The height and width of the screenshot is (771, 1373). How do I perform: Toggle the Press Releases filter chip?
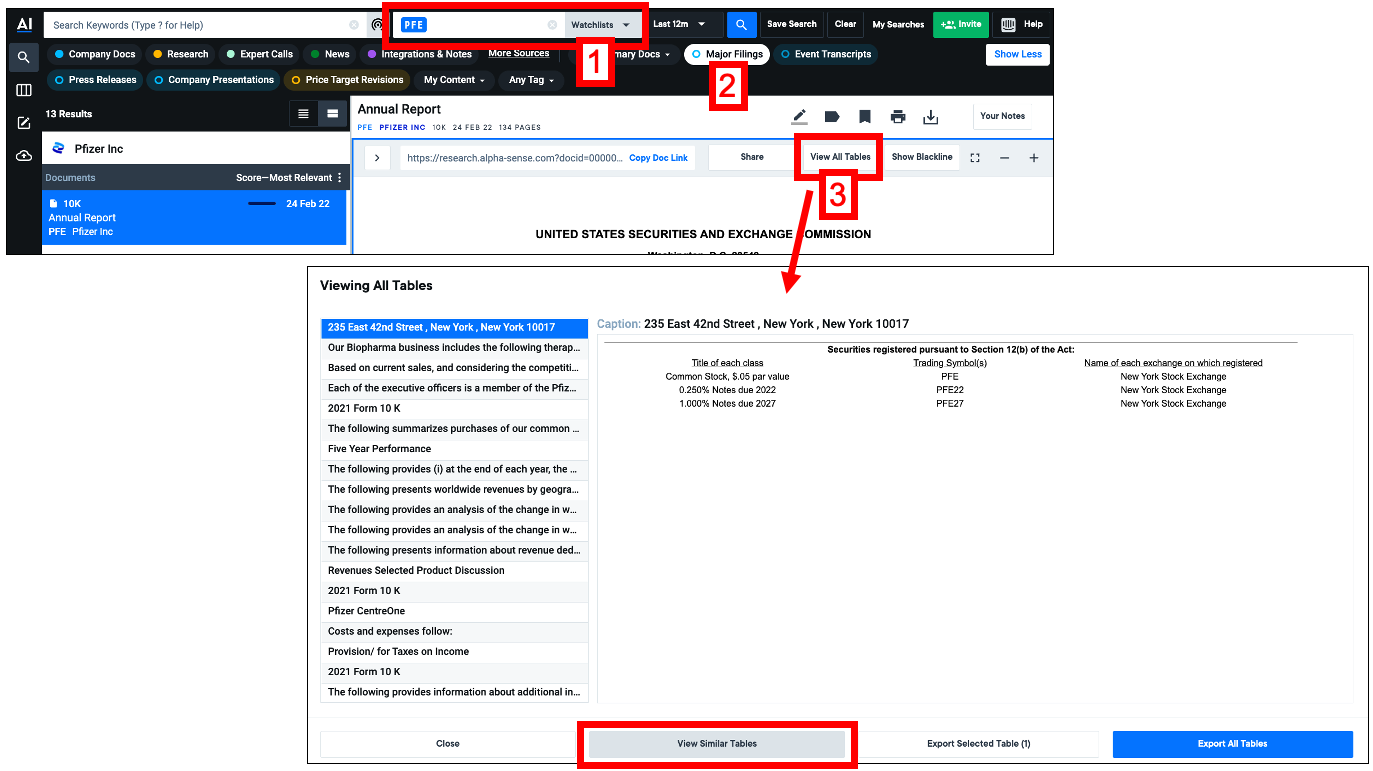point(94,80)
